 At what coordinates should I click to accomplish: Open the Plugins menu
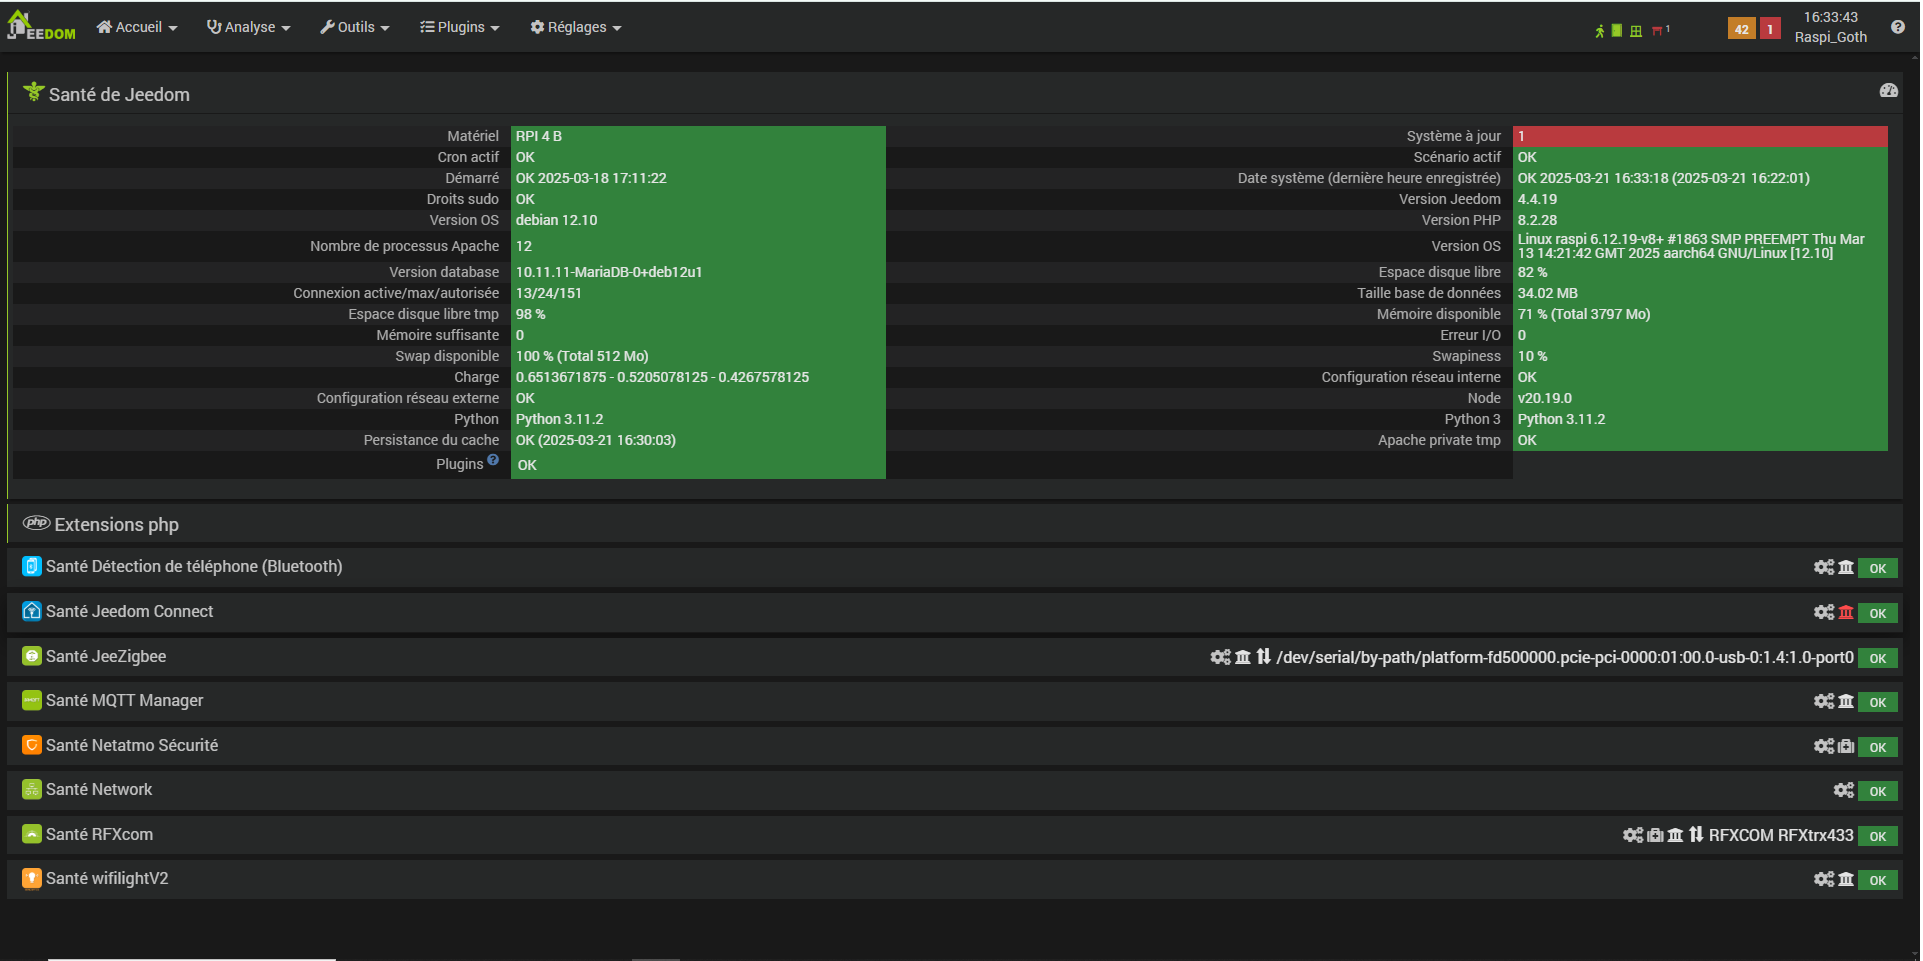[459, 27]
